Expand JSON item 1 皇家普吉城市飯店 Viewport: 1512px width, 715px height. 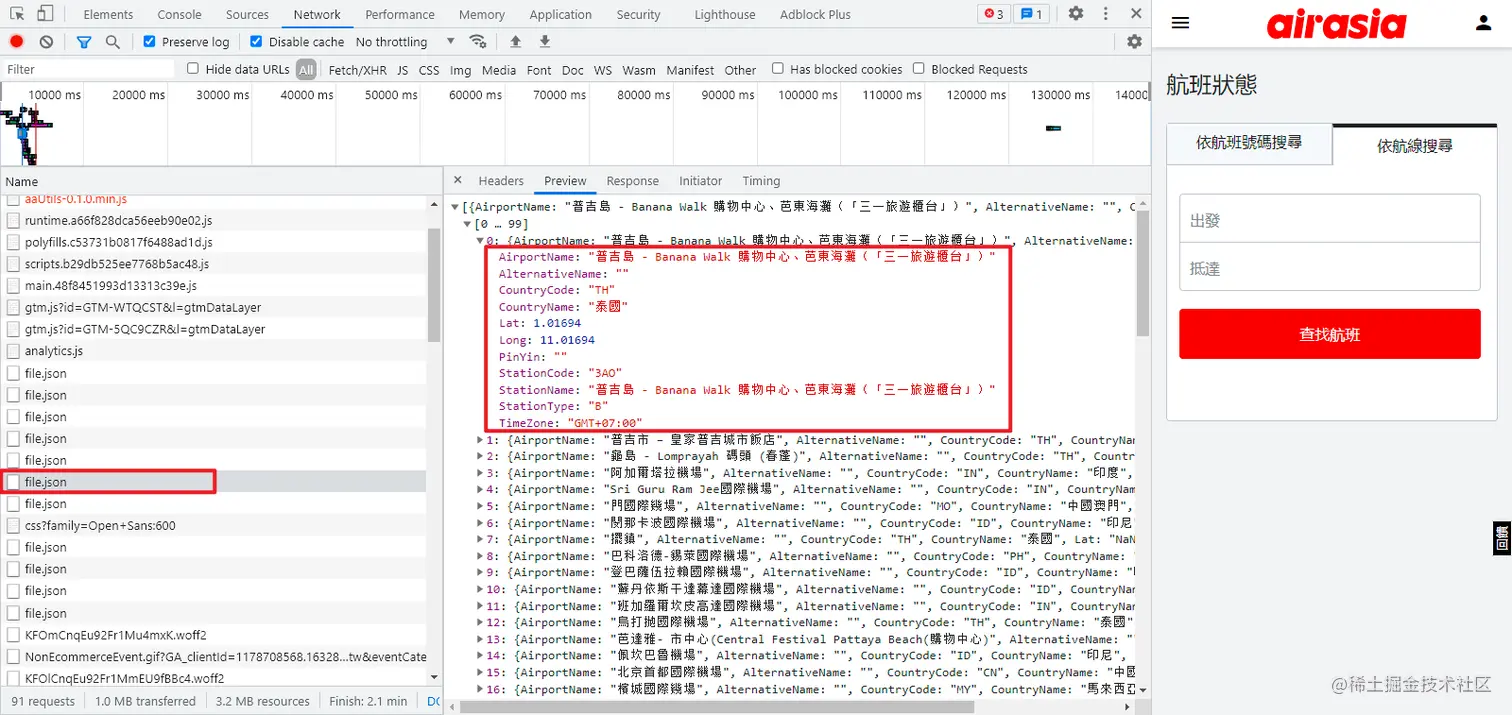(480, 440)
